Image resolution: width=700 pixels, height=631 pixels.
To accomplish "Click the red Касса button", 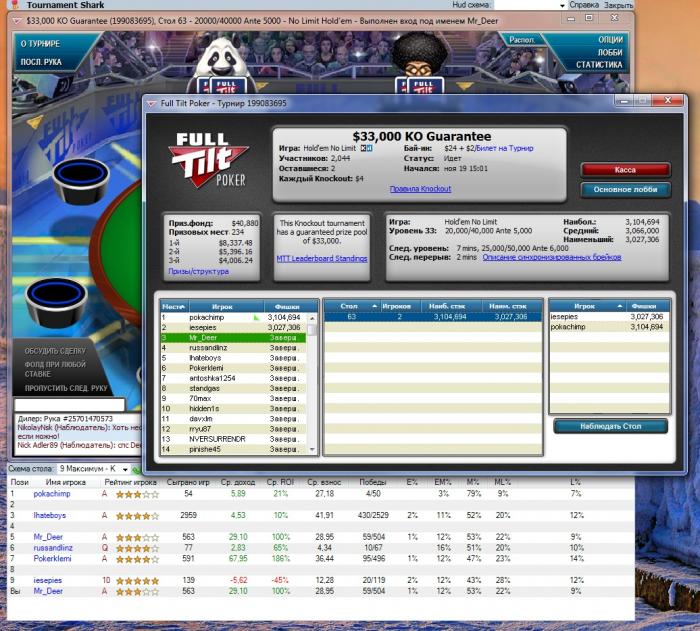I will (625, 170).
